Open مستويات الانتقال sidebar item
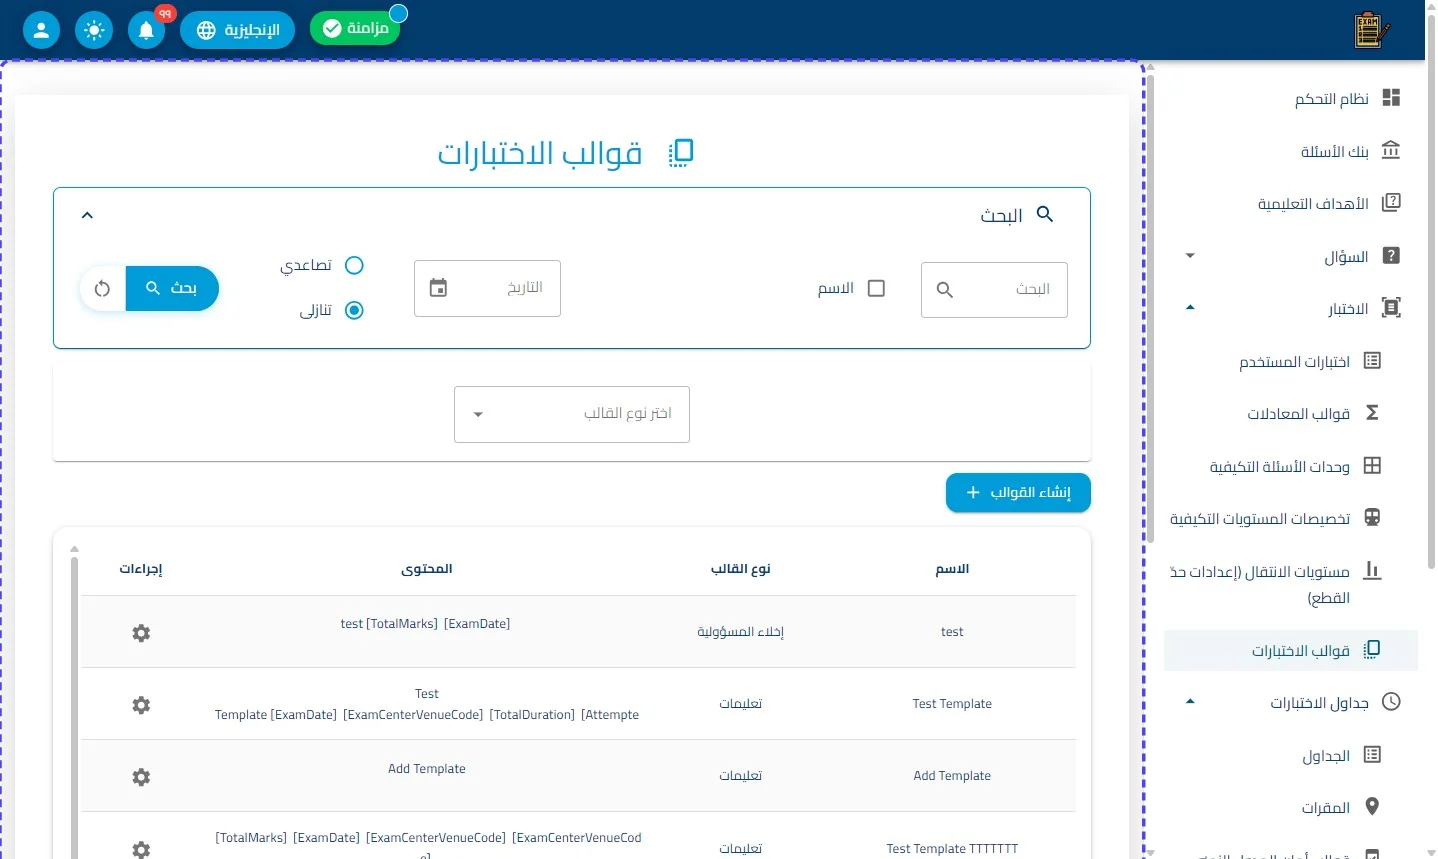1438x859 pixels. click(1291, 584)
